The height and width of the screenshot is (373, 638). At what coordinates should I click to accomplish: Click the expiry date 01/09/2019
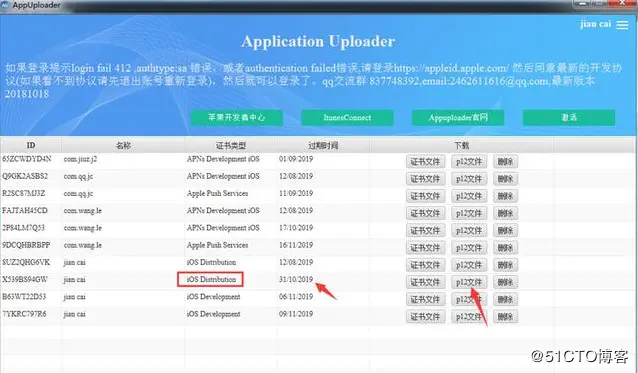click(x=296, y=159)
